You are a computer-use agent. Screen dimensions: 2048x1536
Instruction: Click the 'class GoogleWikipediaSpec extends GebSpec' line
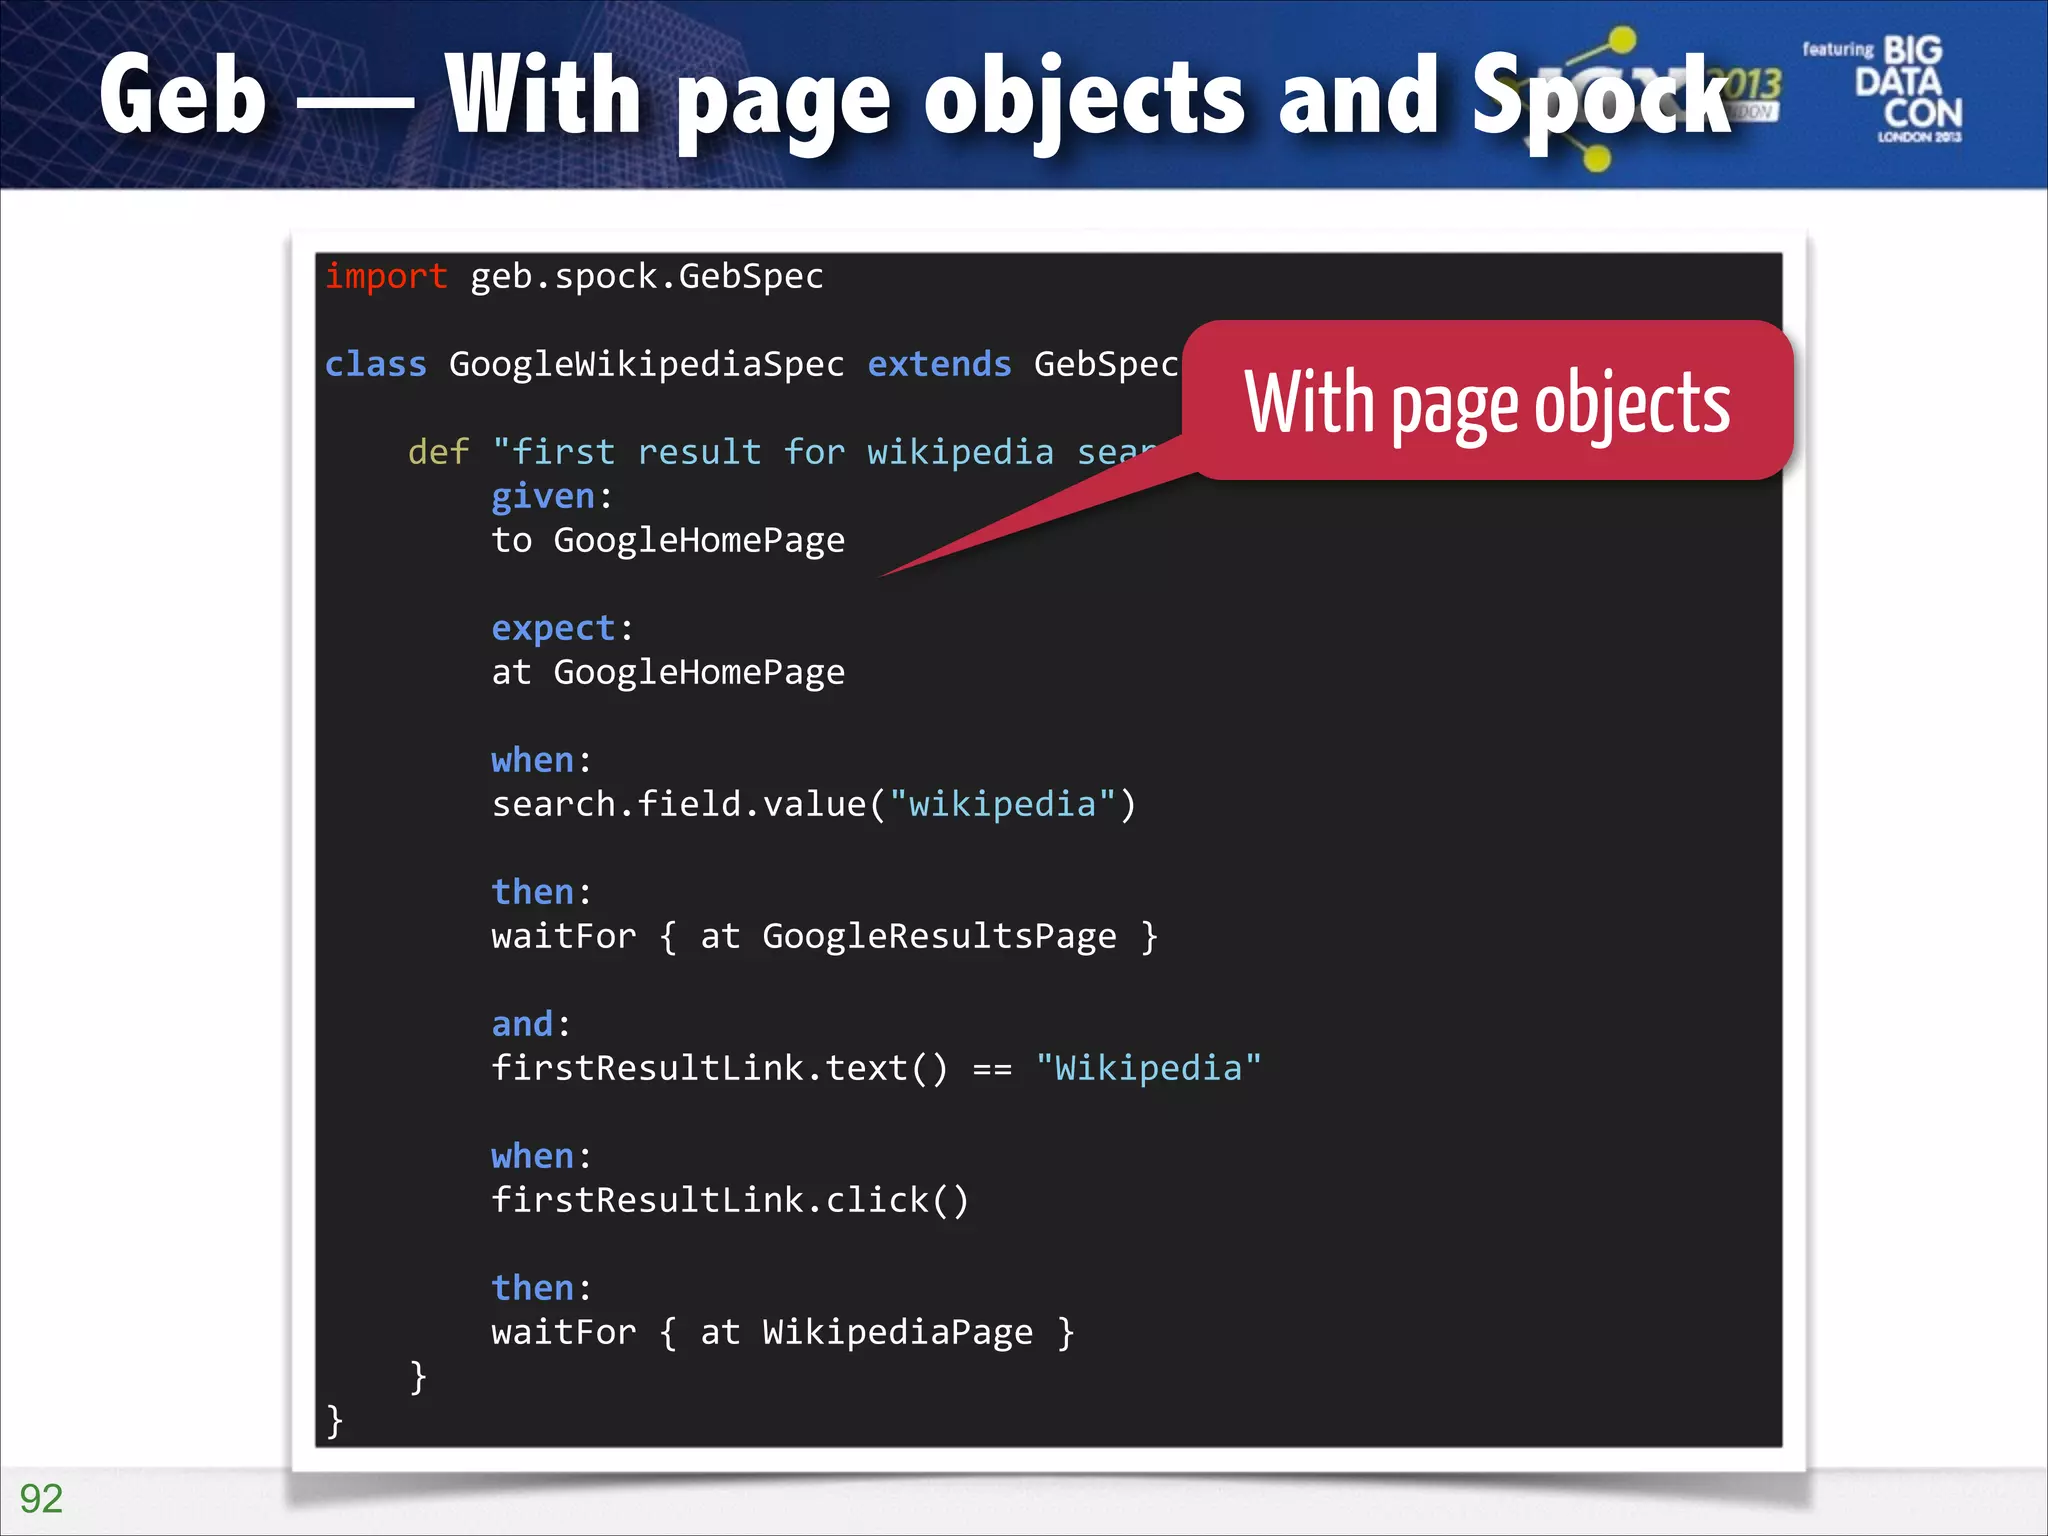pos(752,364)
